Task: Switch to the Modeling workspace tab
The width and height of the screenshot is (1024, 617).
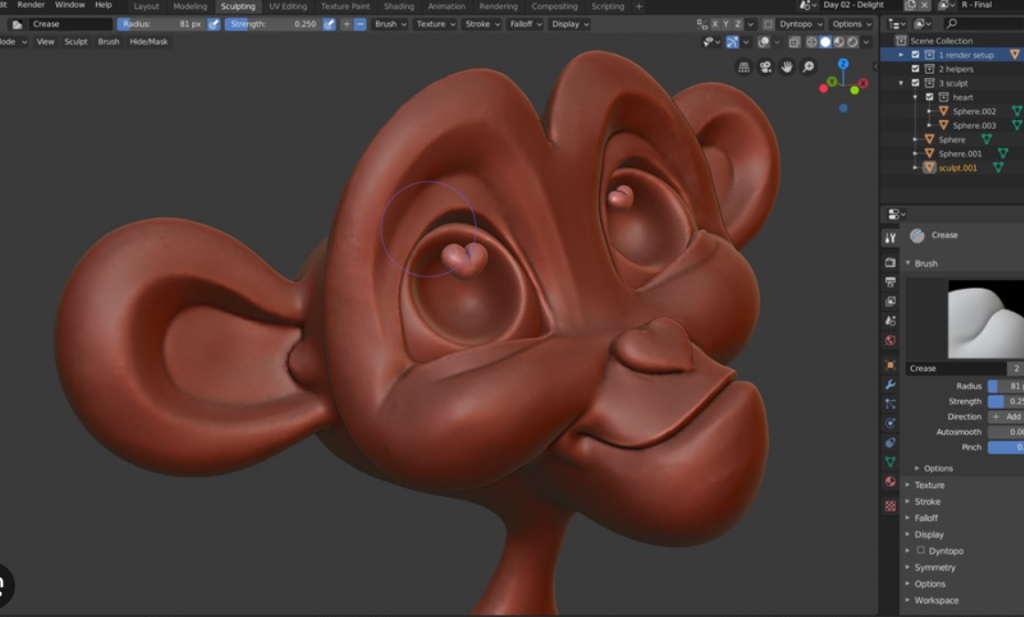Action: click(x=190, y=7)
